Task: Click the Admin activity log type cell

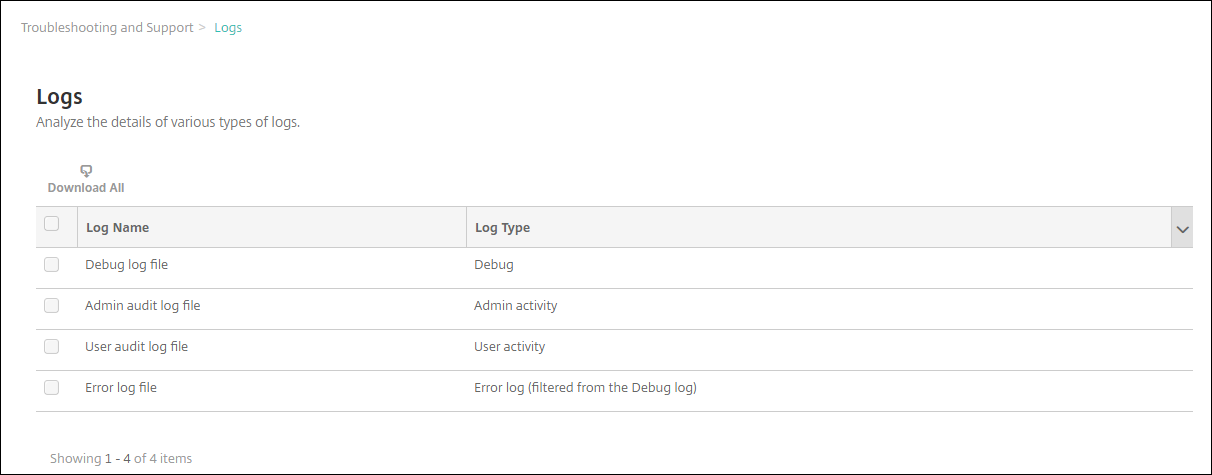Action: coord(515,306)
